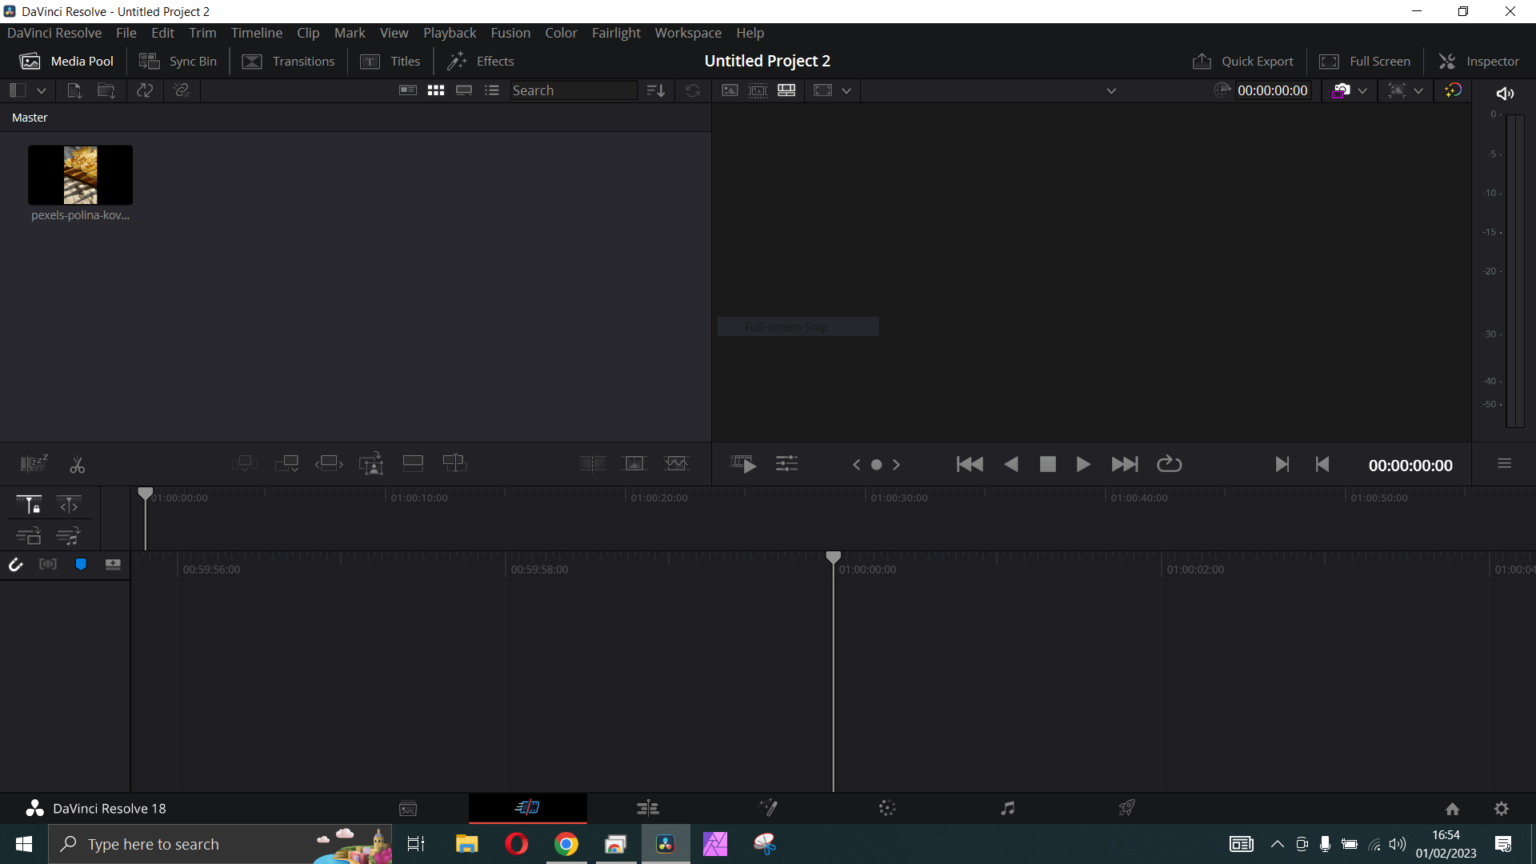This screenshot has width=1536, height=864.
Task: Open Project Settings gear icon
Action: pos(1501,809)
